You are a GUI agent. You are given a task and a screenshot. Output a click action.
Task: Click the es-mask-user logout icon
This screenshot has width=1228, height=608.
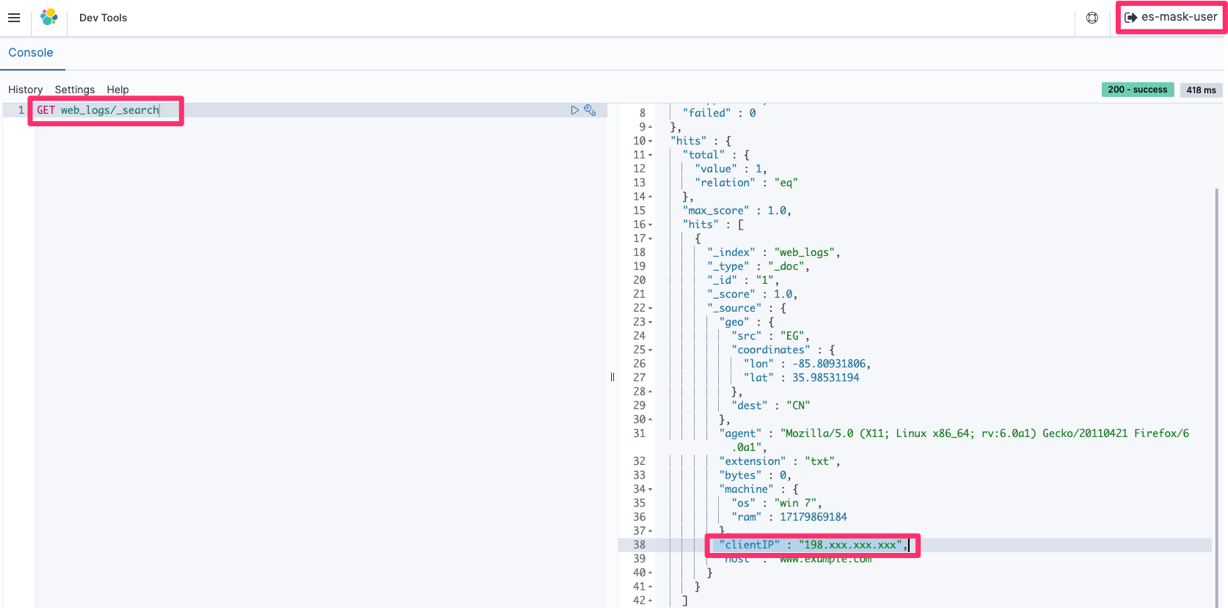(1131, 17)
